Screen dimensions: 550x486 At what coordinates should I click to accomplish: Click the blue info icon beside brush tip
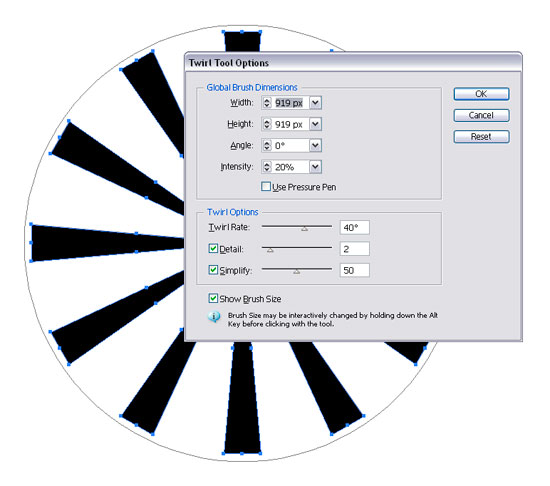214,317
